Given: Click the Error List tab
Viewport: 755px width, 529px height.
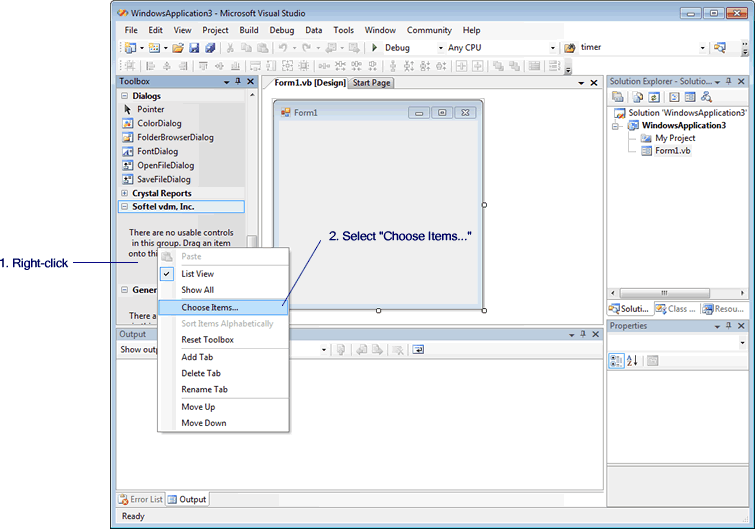Looking at the screenshot, I should 141,499.
